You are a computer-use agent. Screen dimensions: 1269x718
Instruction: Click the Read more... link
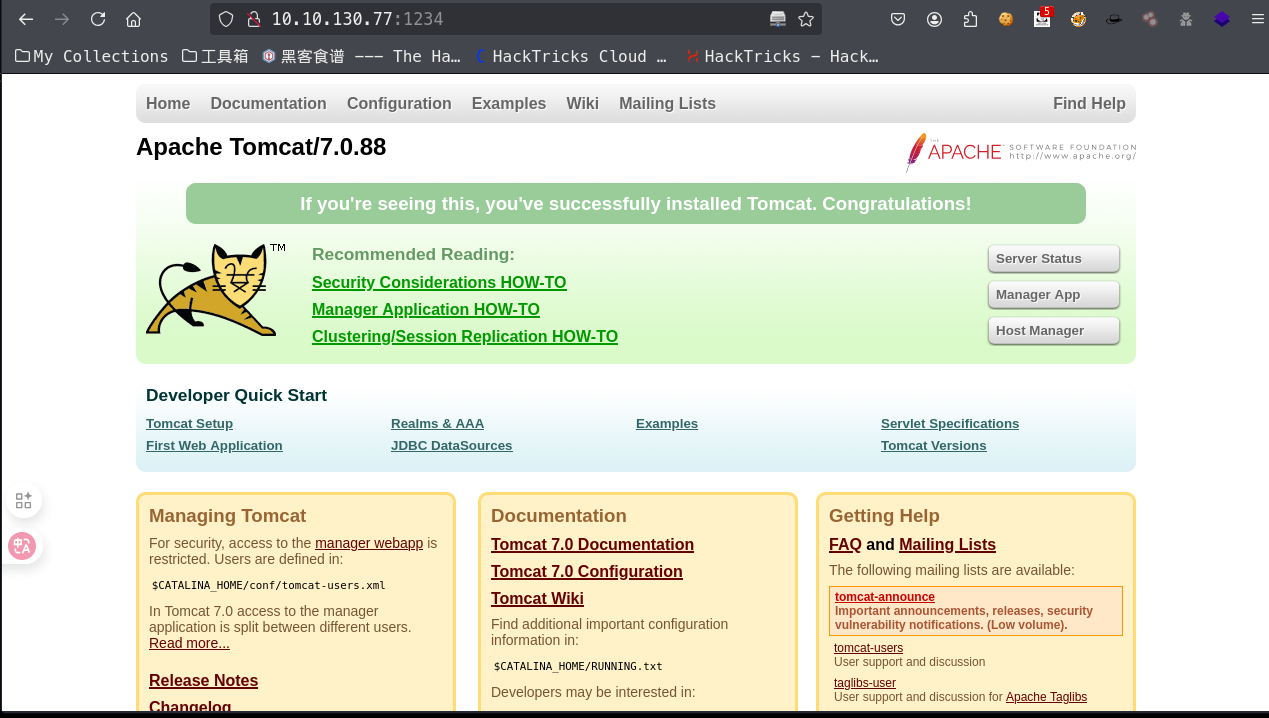189,643
